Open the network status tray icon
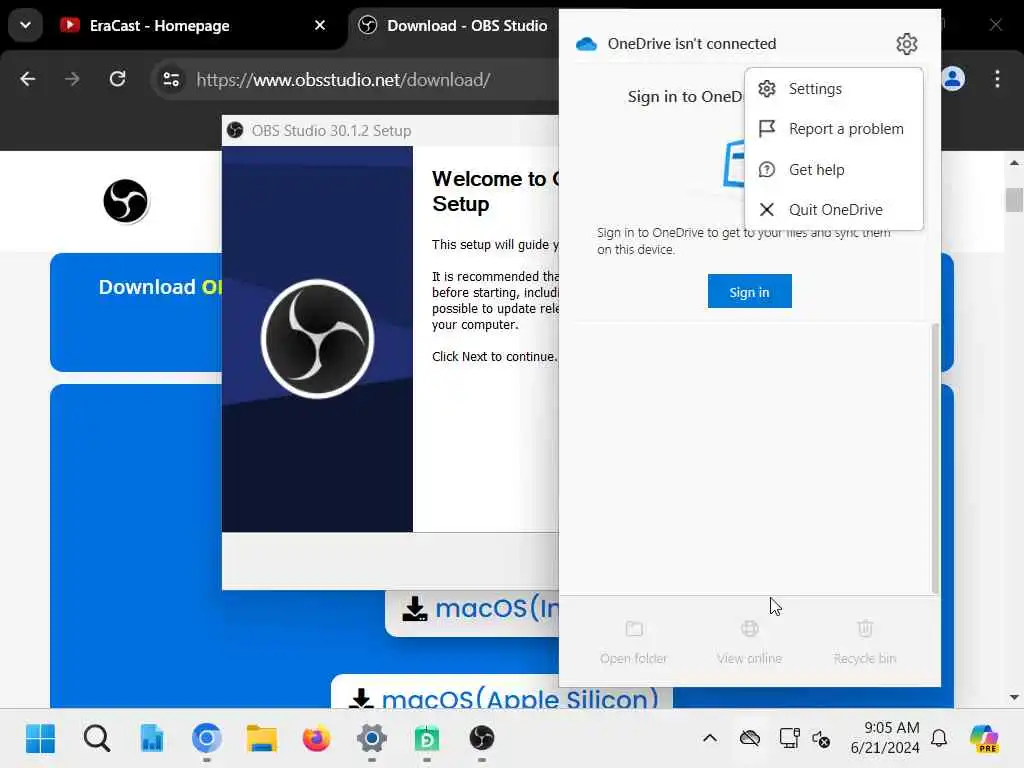Screen dimensions: 1024x768 [789, 739]
